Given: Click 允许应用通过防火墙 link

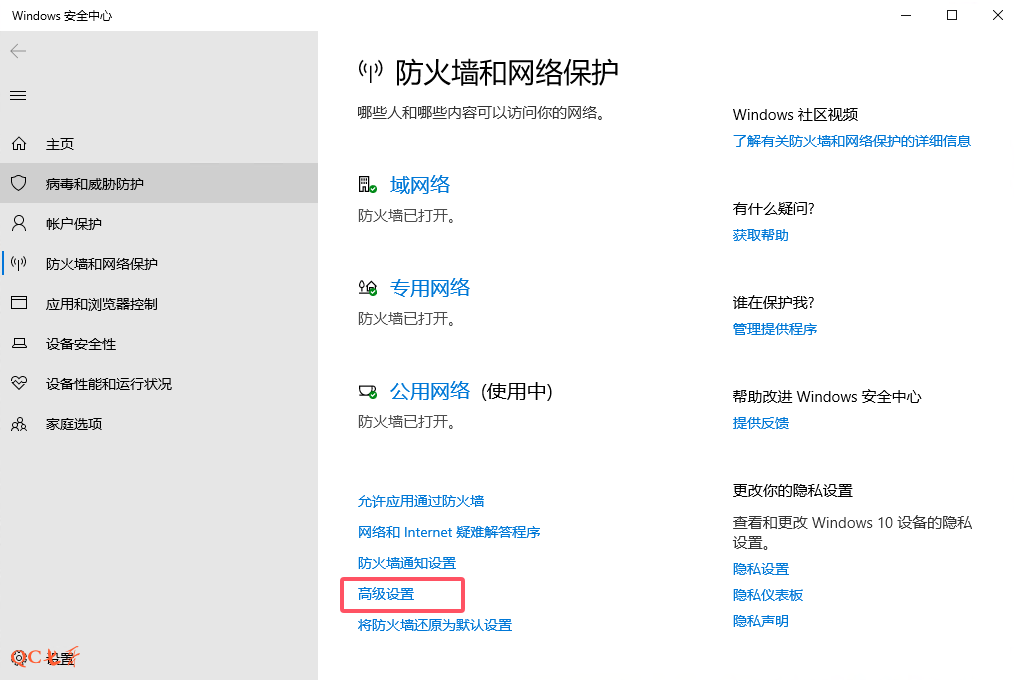Looking at the screenshot, I should pyautogui.click(x=421, y=501).
